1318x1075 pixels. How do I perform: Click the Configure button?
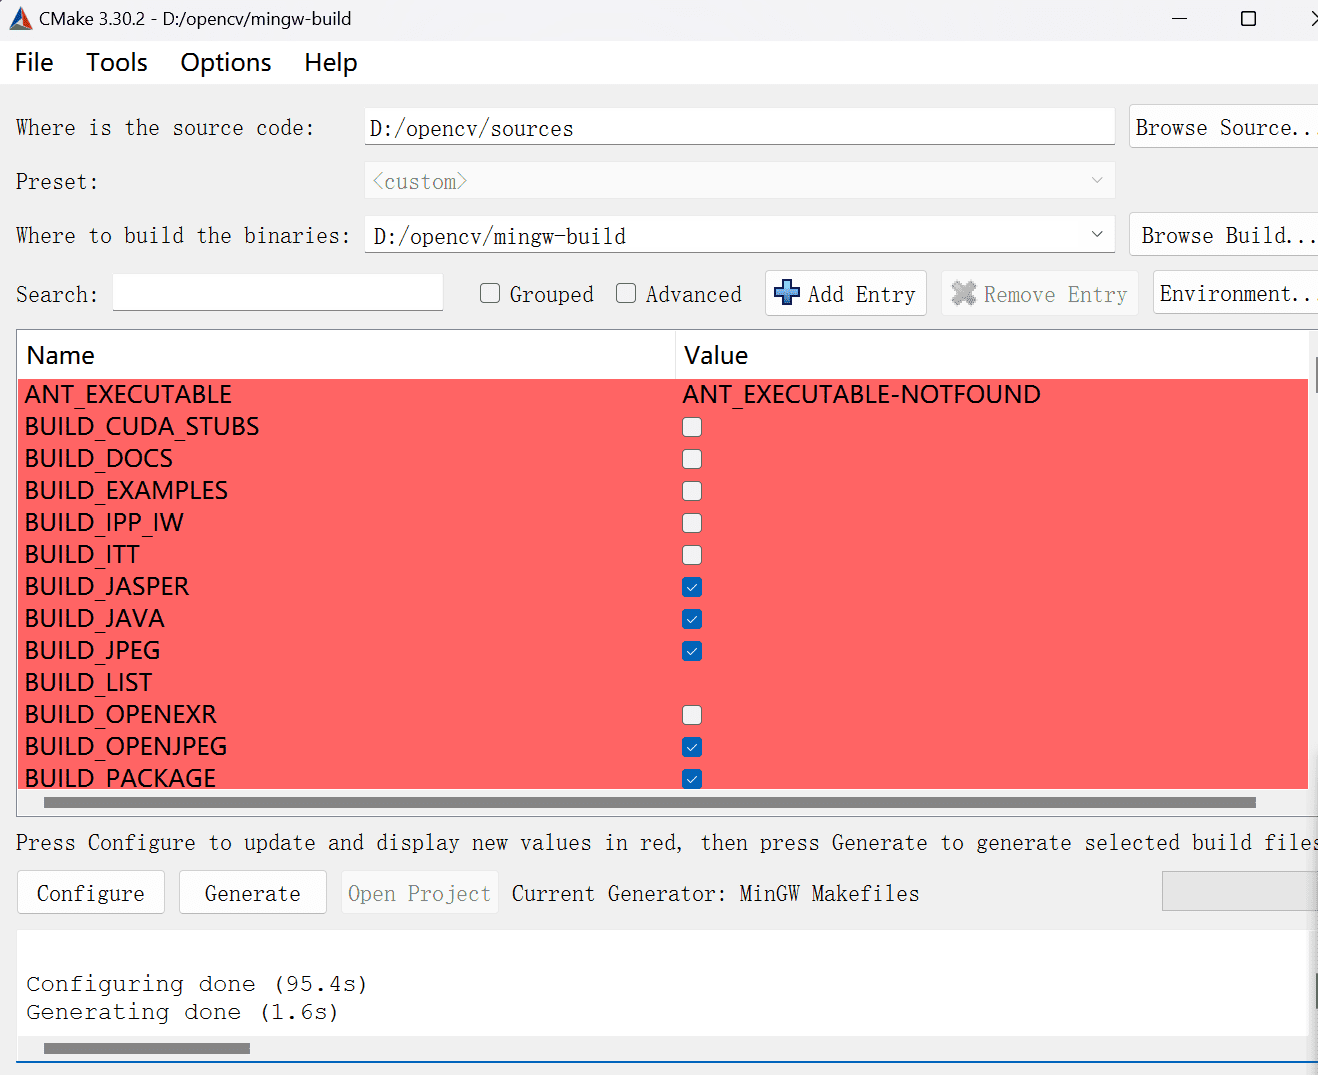91,892
